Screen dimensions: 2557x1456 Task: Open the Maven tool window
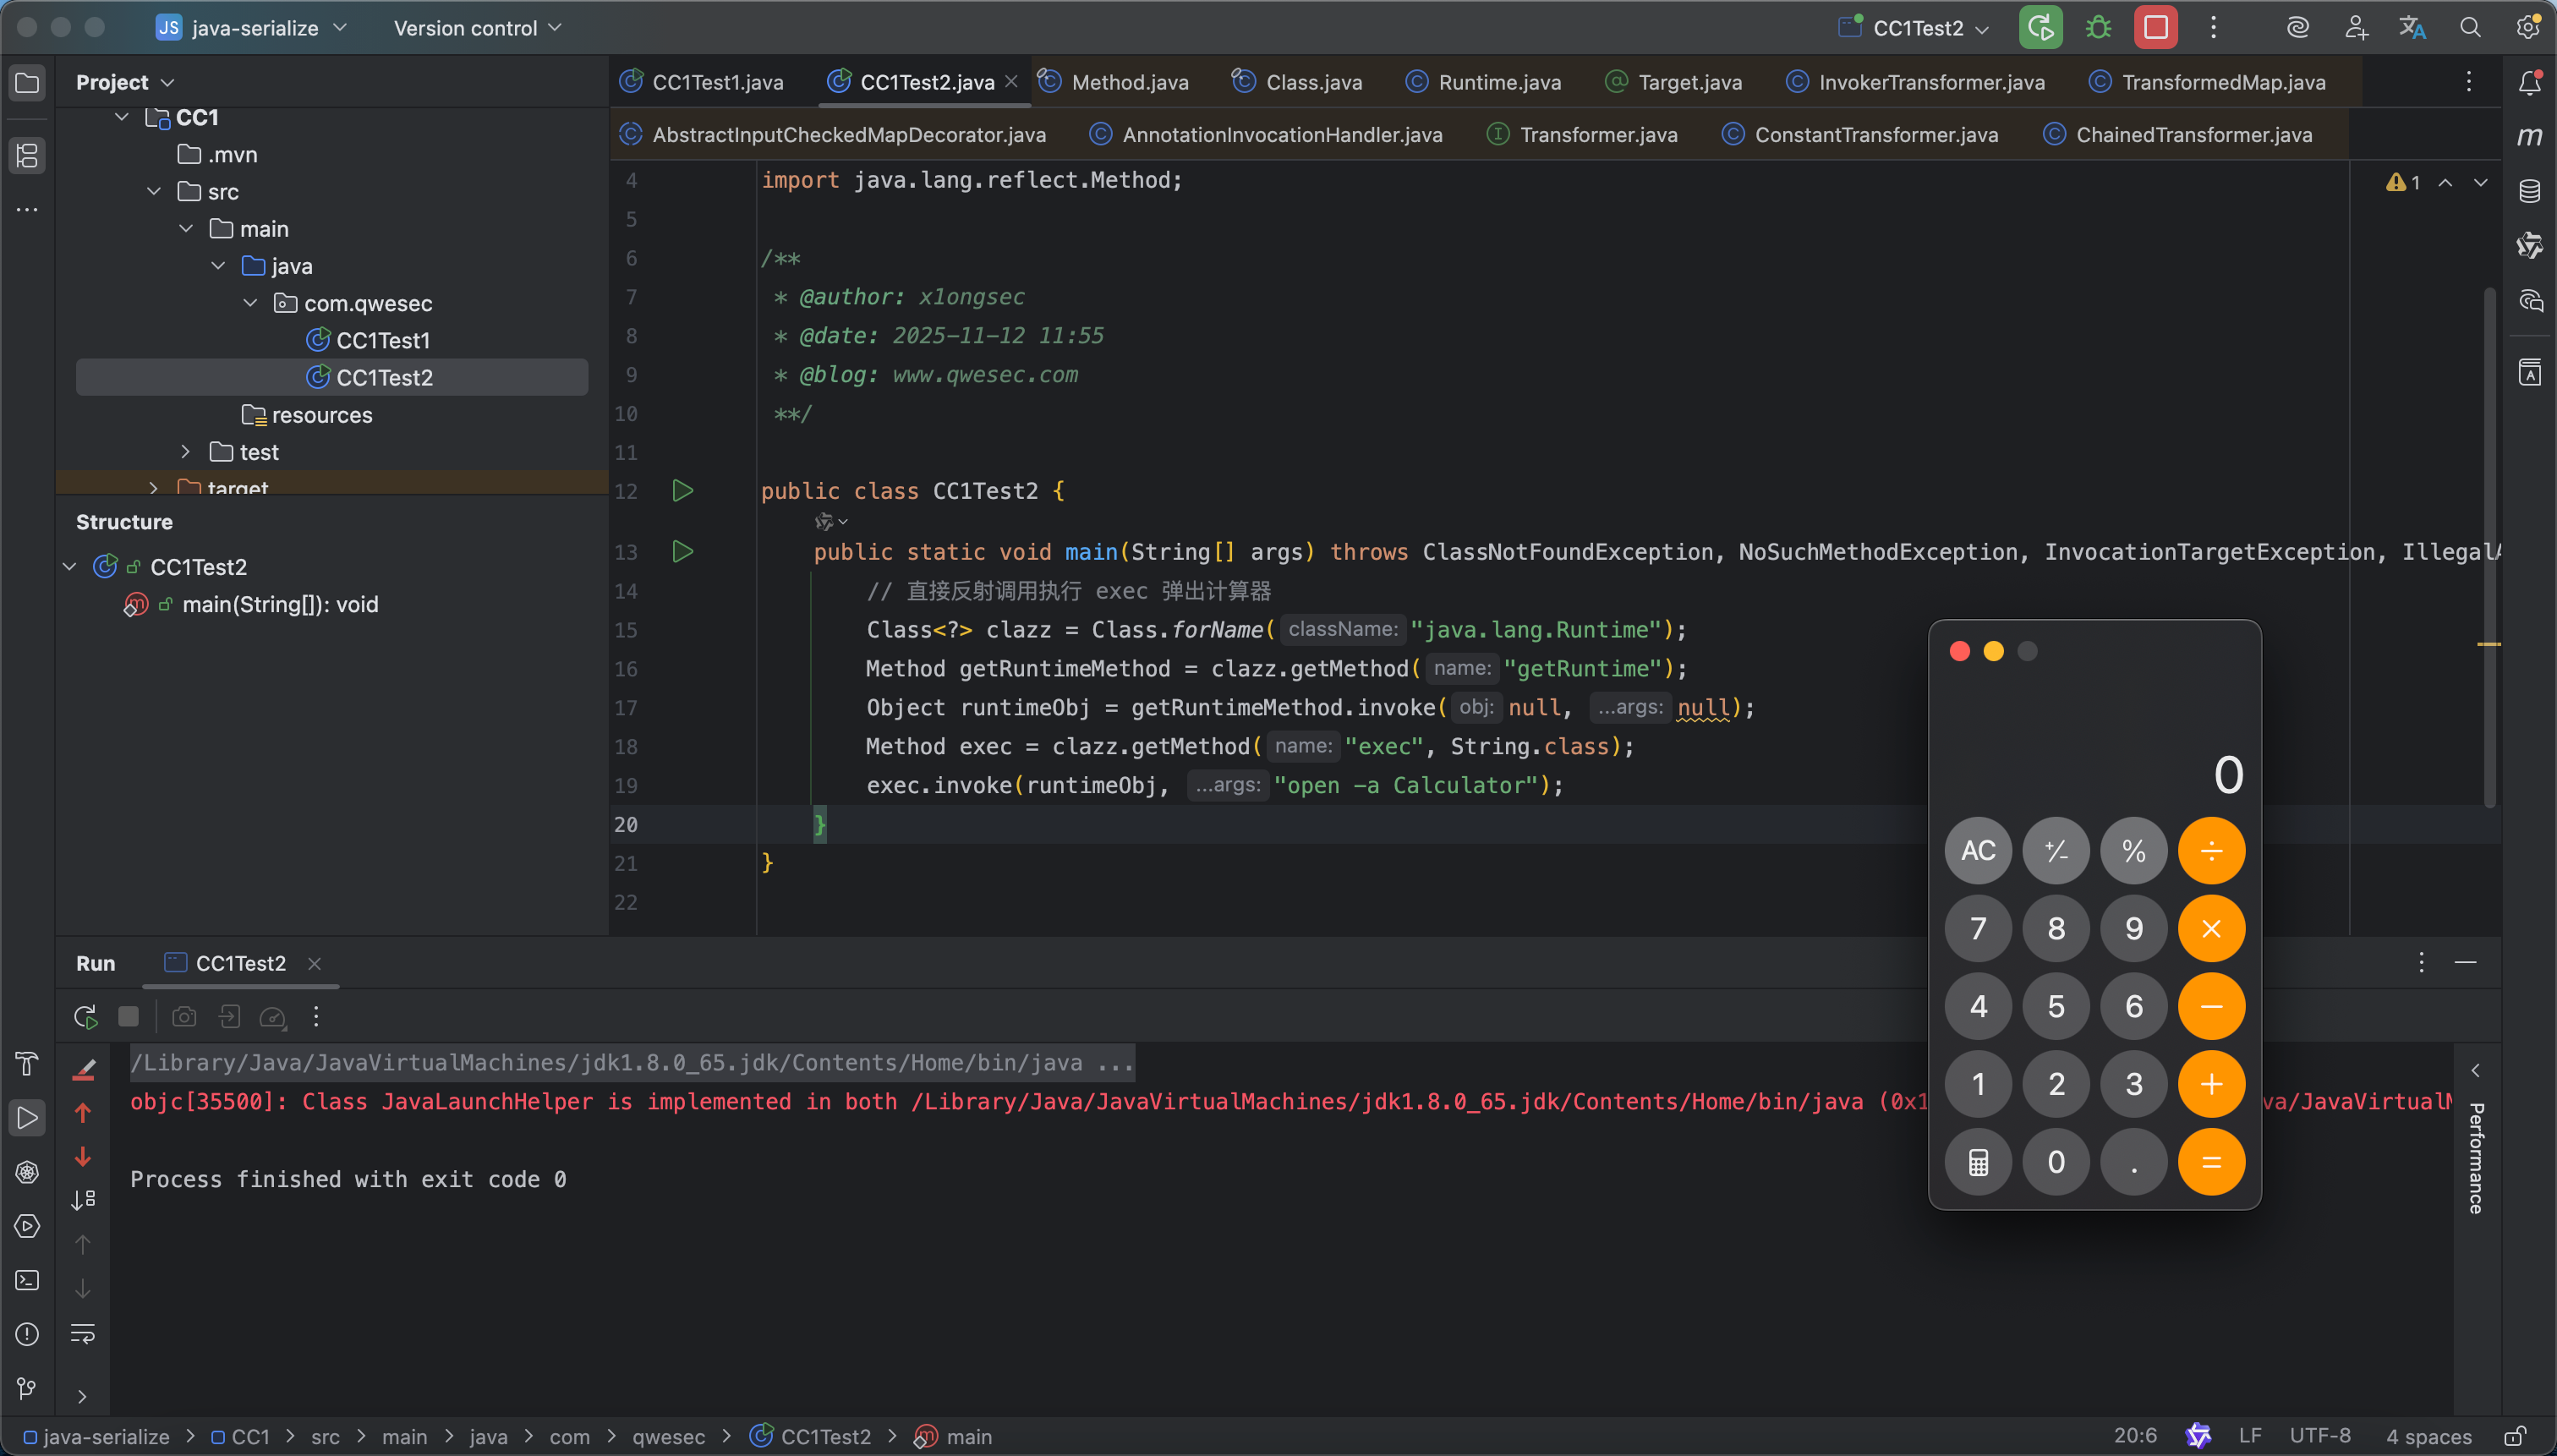(2529, 136)
